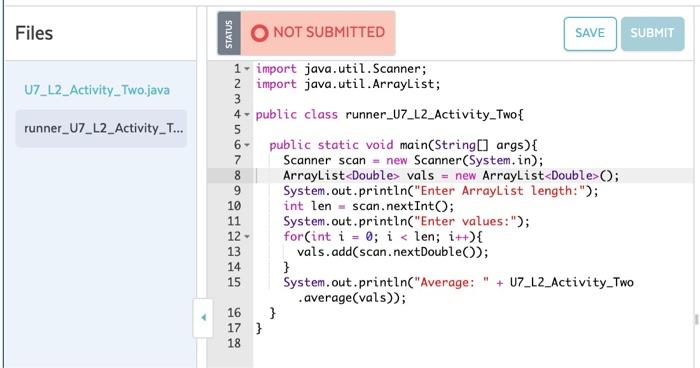Viewport: 700px width, 368px height.
Task: Click the vertical STATUS label tab
Action: 229,33
